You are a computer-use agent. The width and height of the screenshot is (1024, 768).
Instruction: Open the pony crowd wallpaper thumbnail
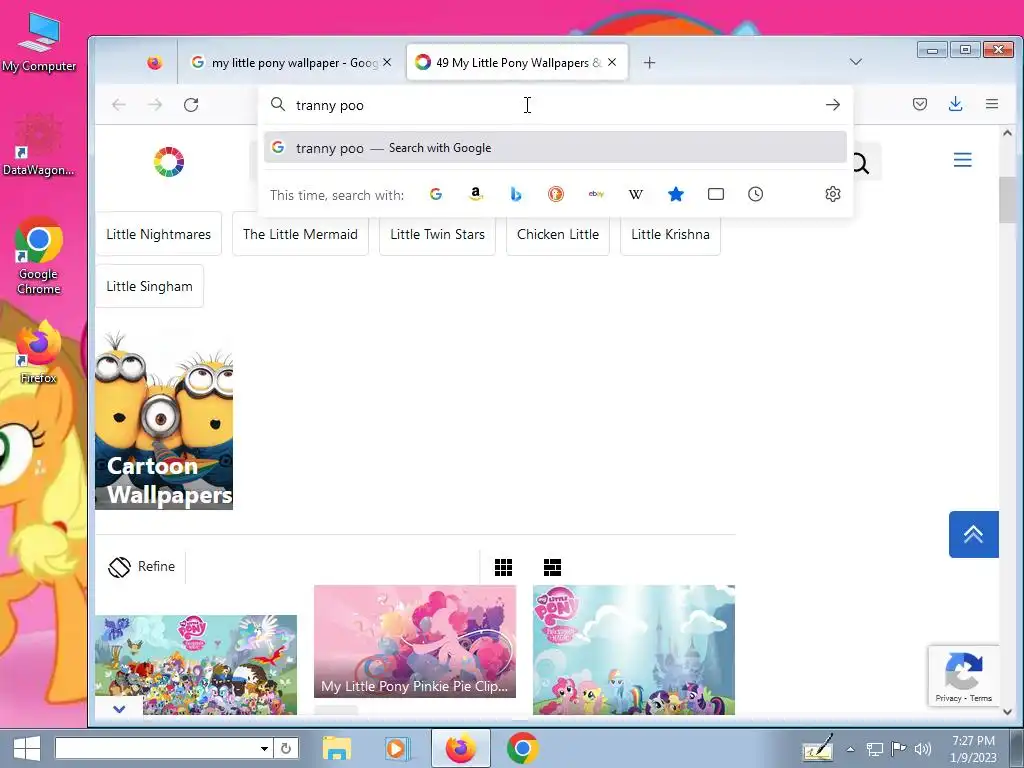coord(196,665)
